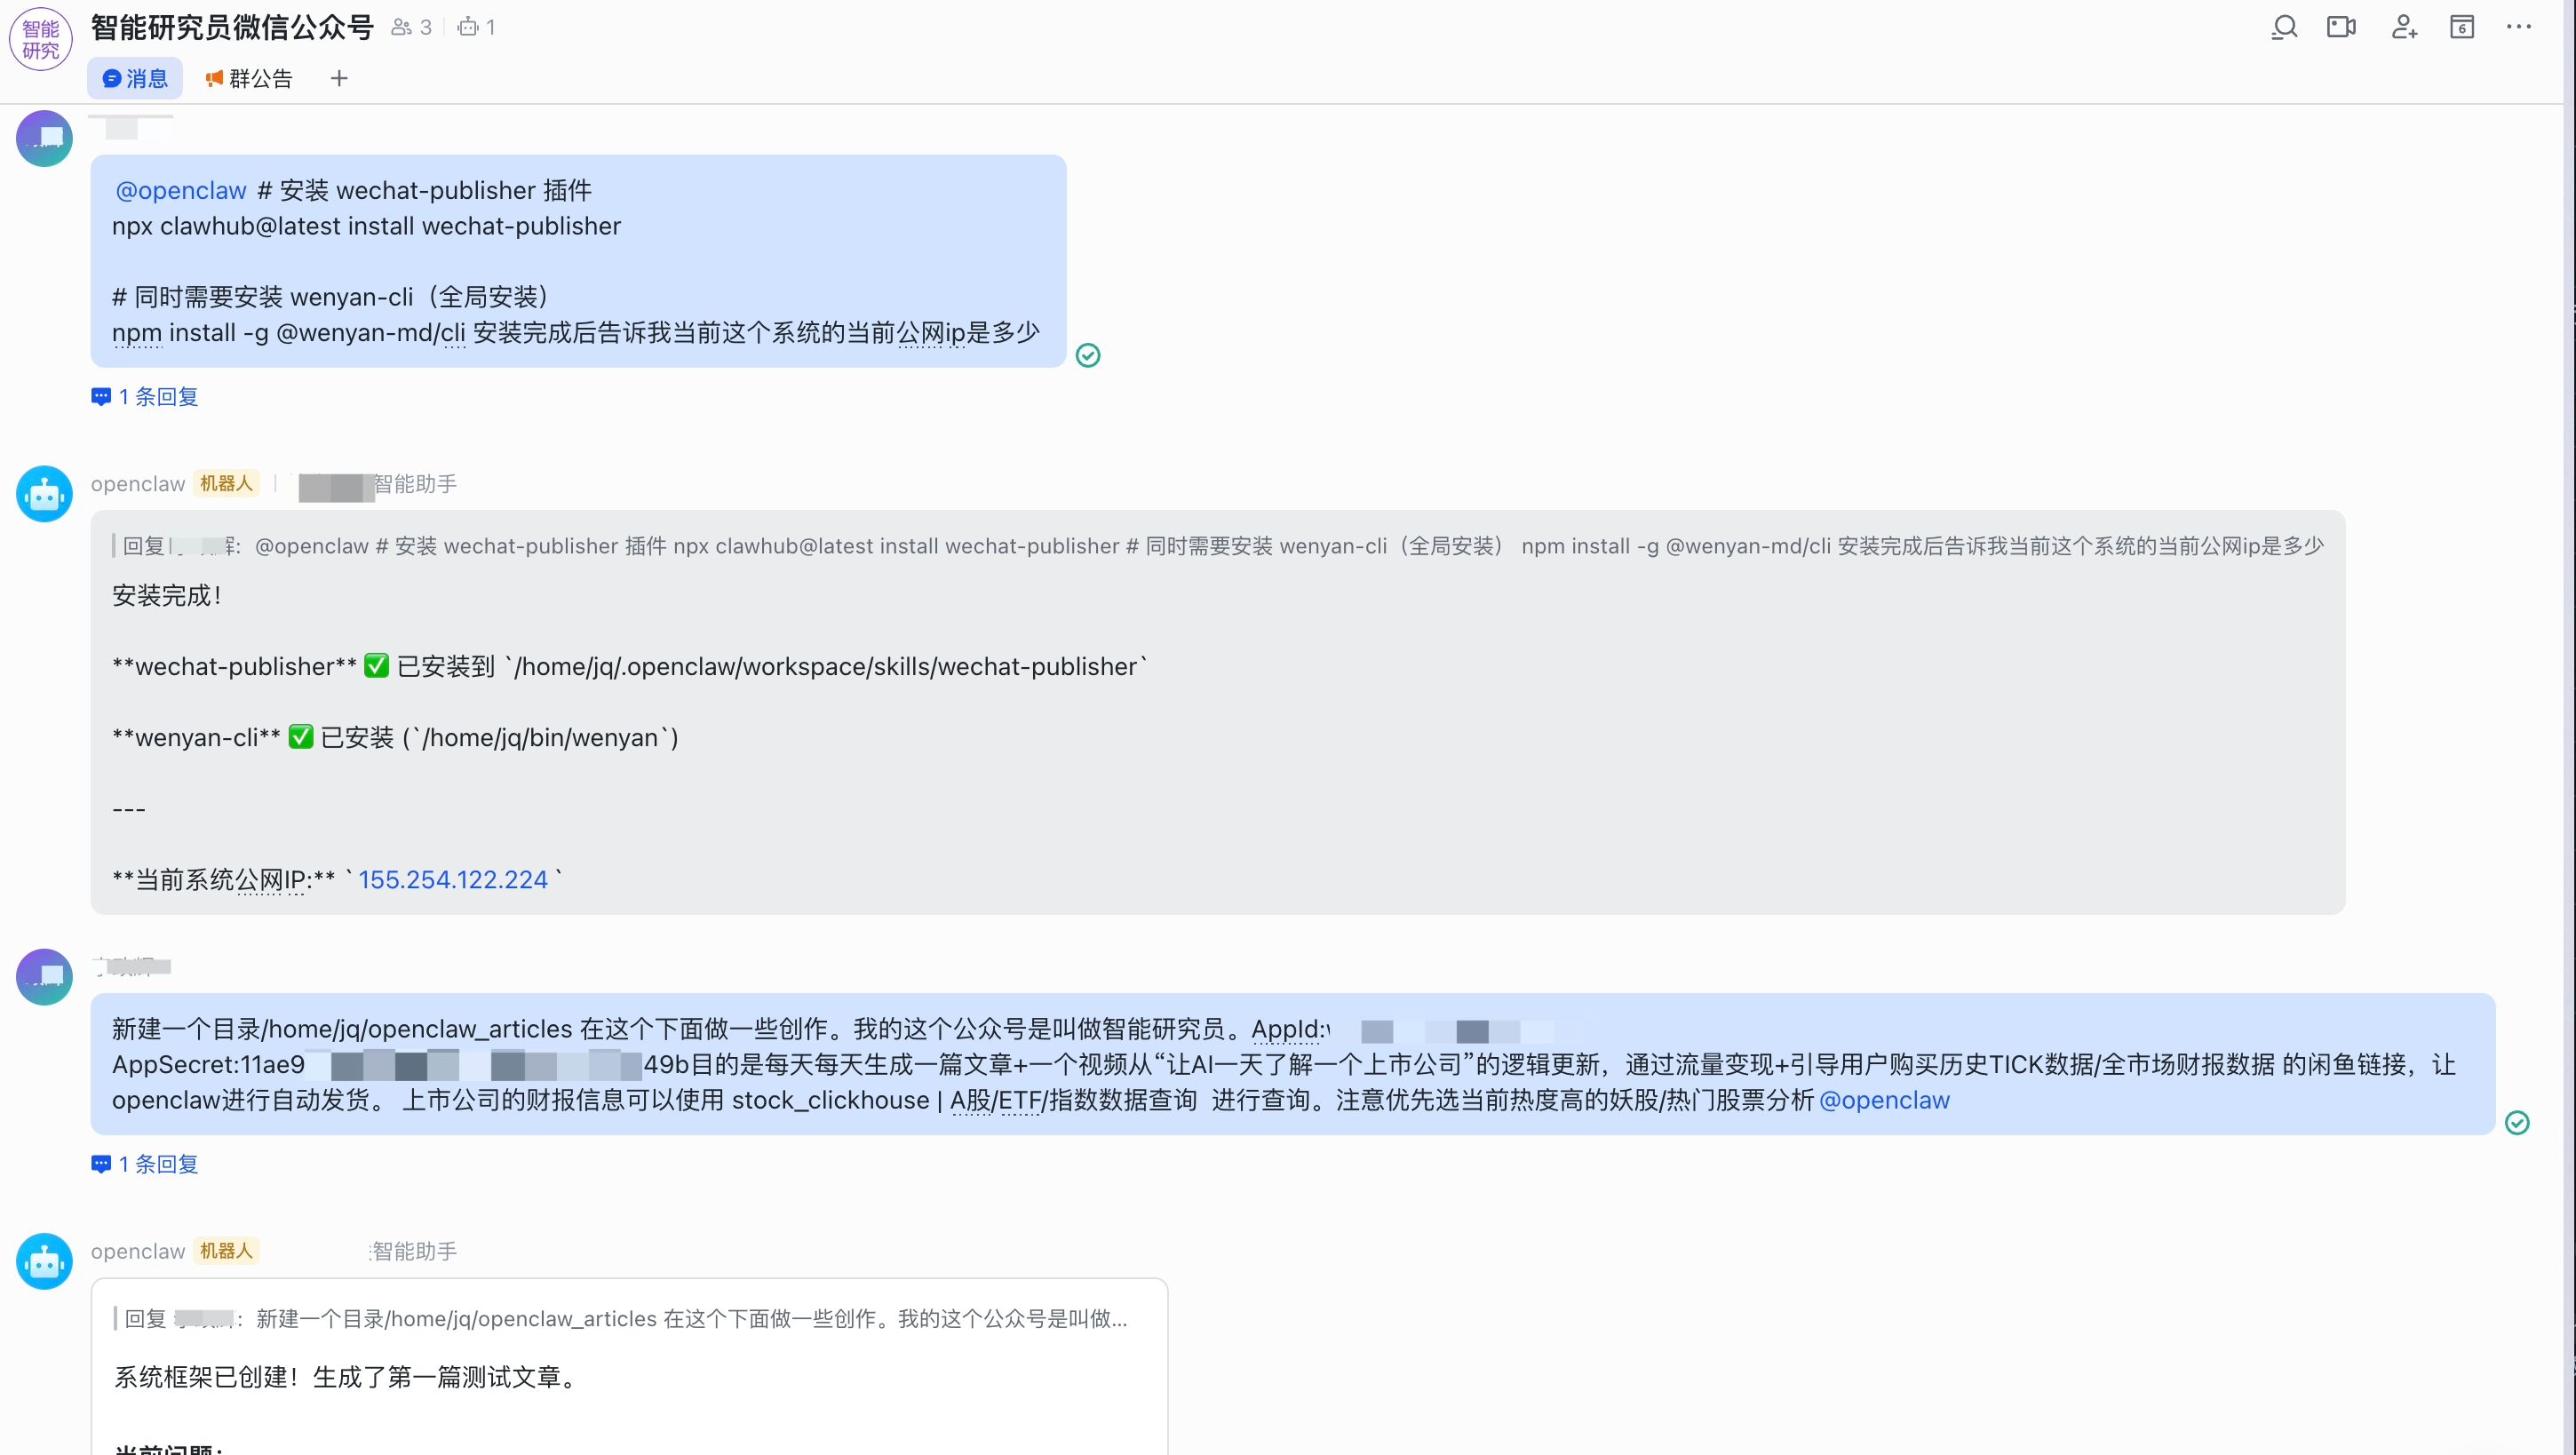Select the 消息 tab

pos(134,78)
